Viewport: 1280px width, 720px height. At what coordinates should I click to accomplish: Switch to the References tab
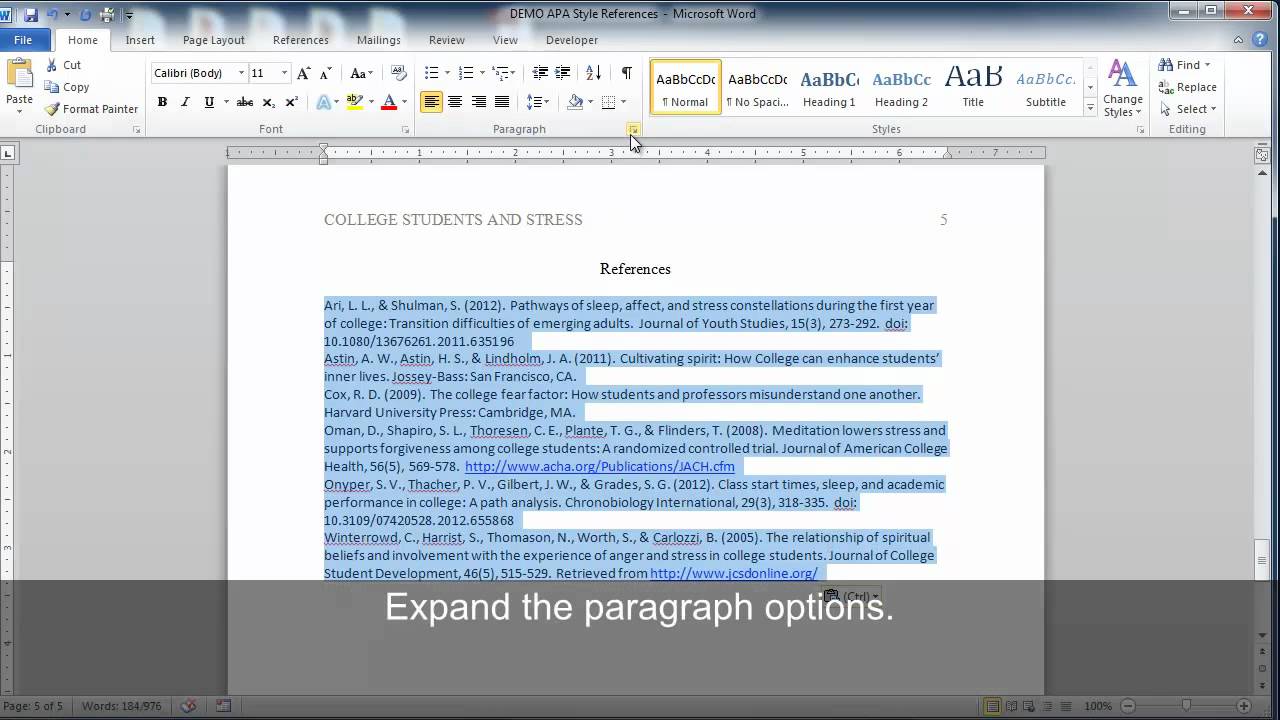click(300, 40)
